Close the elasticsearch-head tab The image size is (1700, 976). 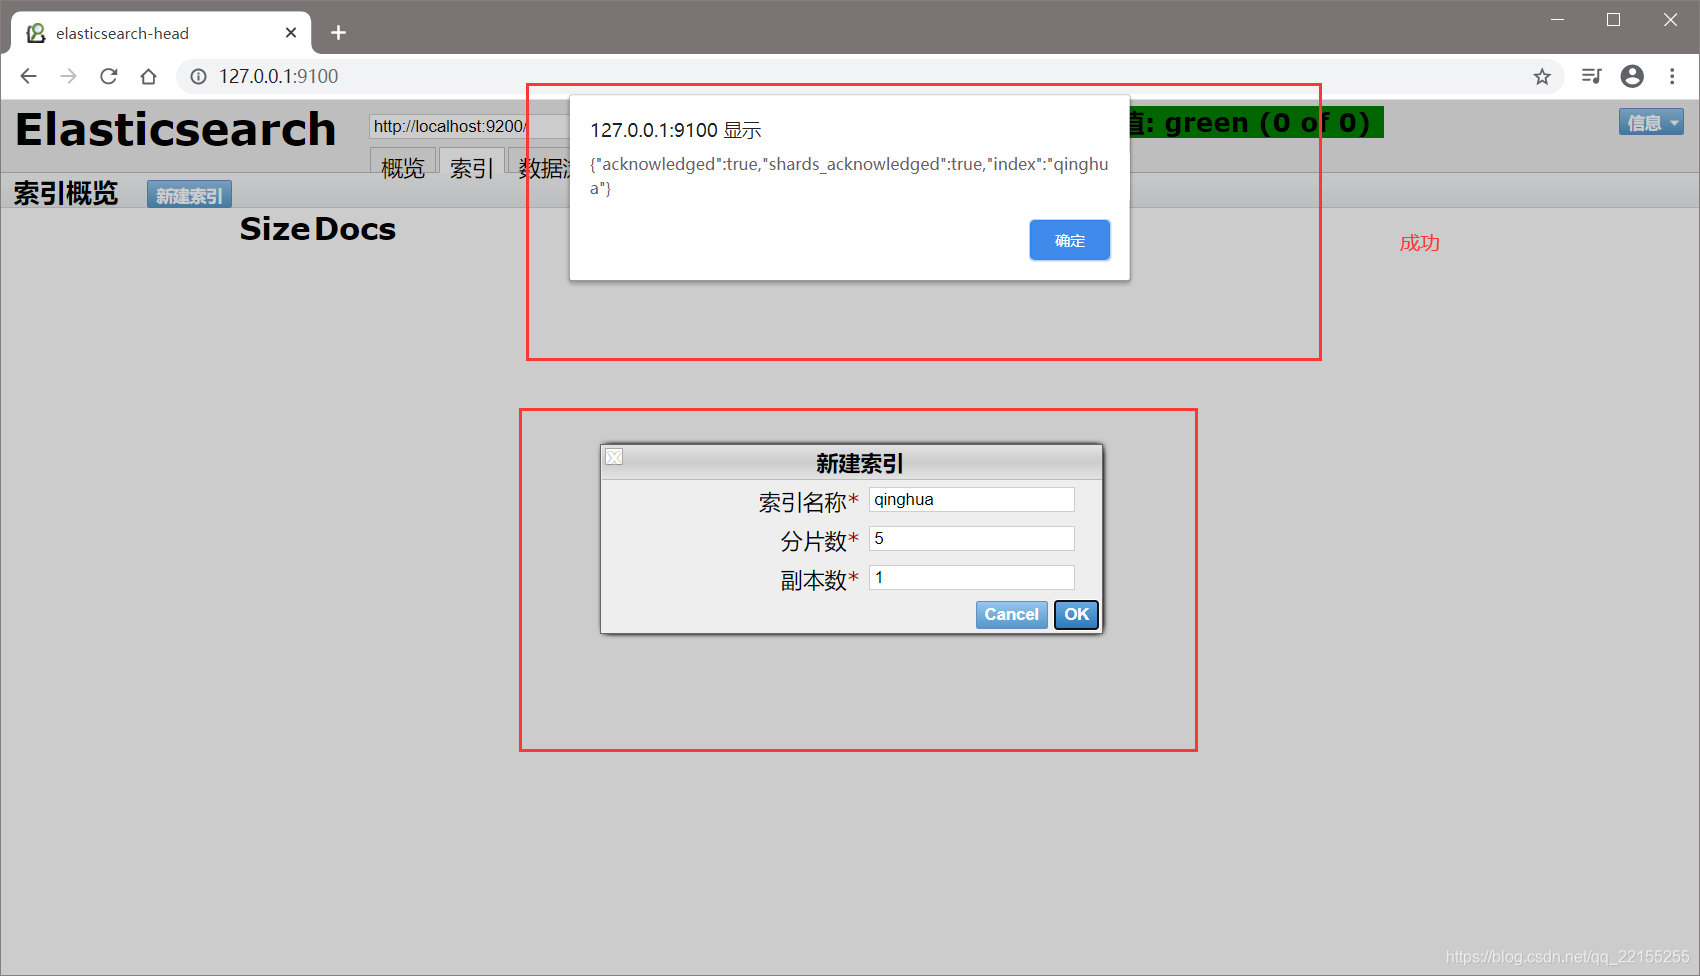[x=291, y=33]
